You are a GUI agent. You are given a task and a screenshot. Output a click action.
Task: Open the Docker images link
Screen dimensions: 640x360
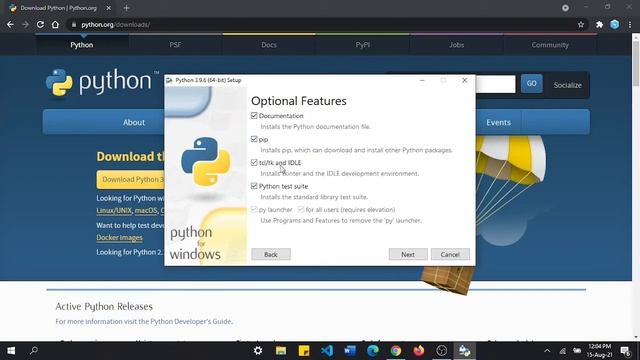click(120, 238)
